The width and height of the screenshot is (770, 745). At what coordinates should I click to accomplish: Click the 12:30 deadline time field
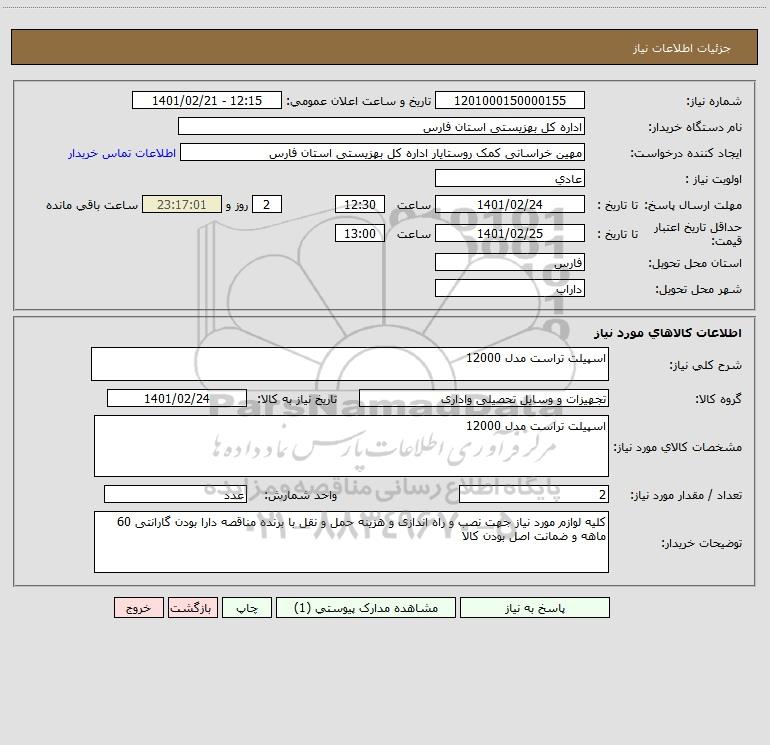(x=359, y=204)
